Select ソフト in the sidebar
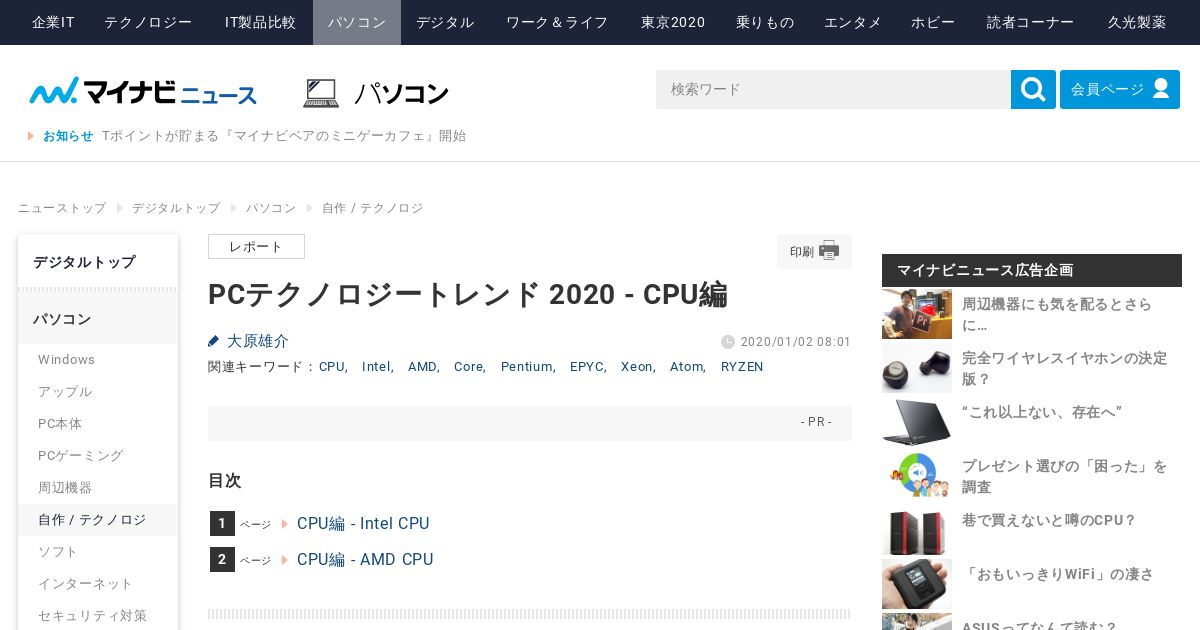Viewport: 1200px width, 630px height. point(98,552)
